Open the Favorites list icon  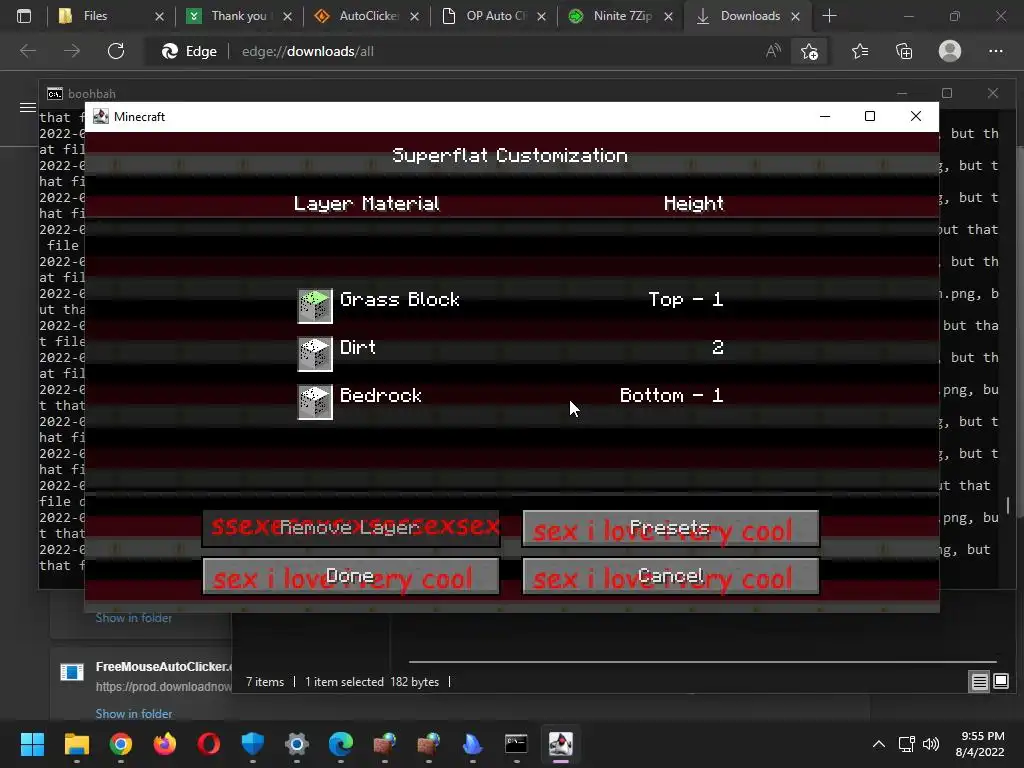(x=859, y=51)
